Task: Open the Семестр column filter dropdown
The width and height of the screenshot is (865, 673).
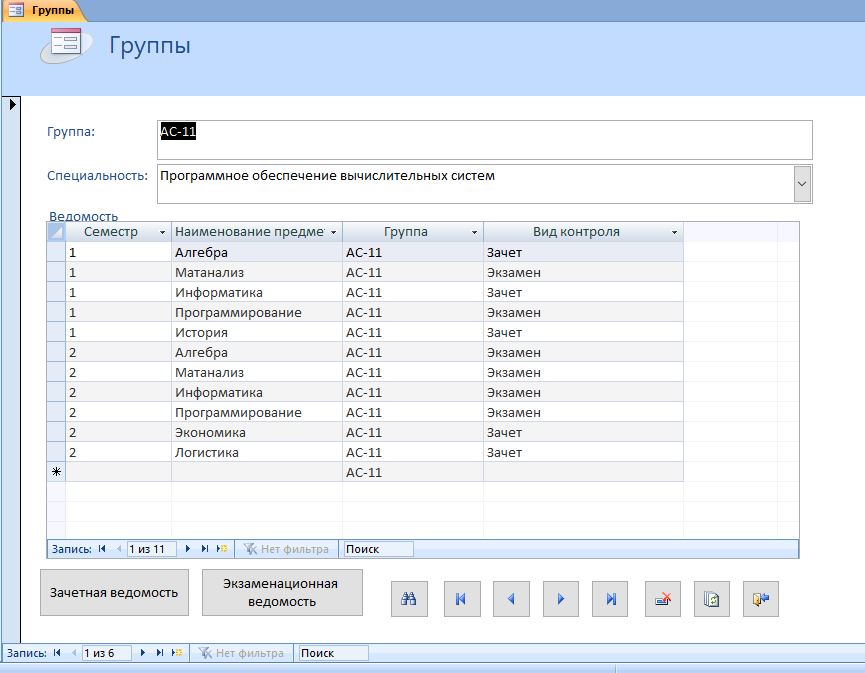Action: pyautogui.click(x=162, y=232)
